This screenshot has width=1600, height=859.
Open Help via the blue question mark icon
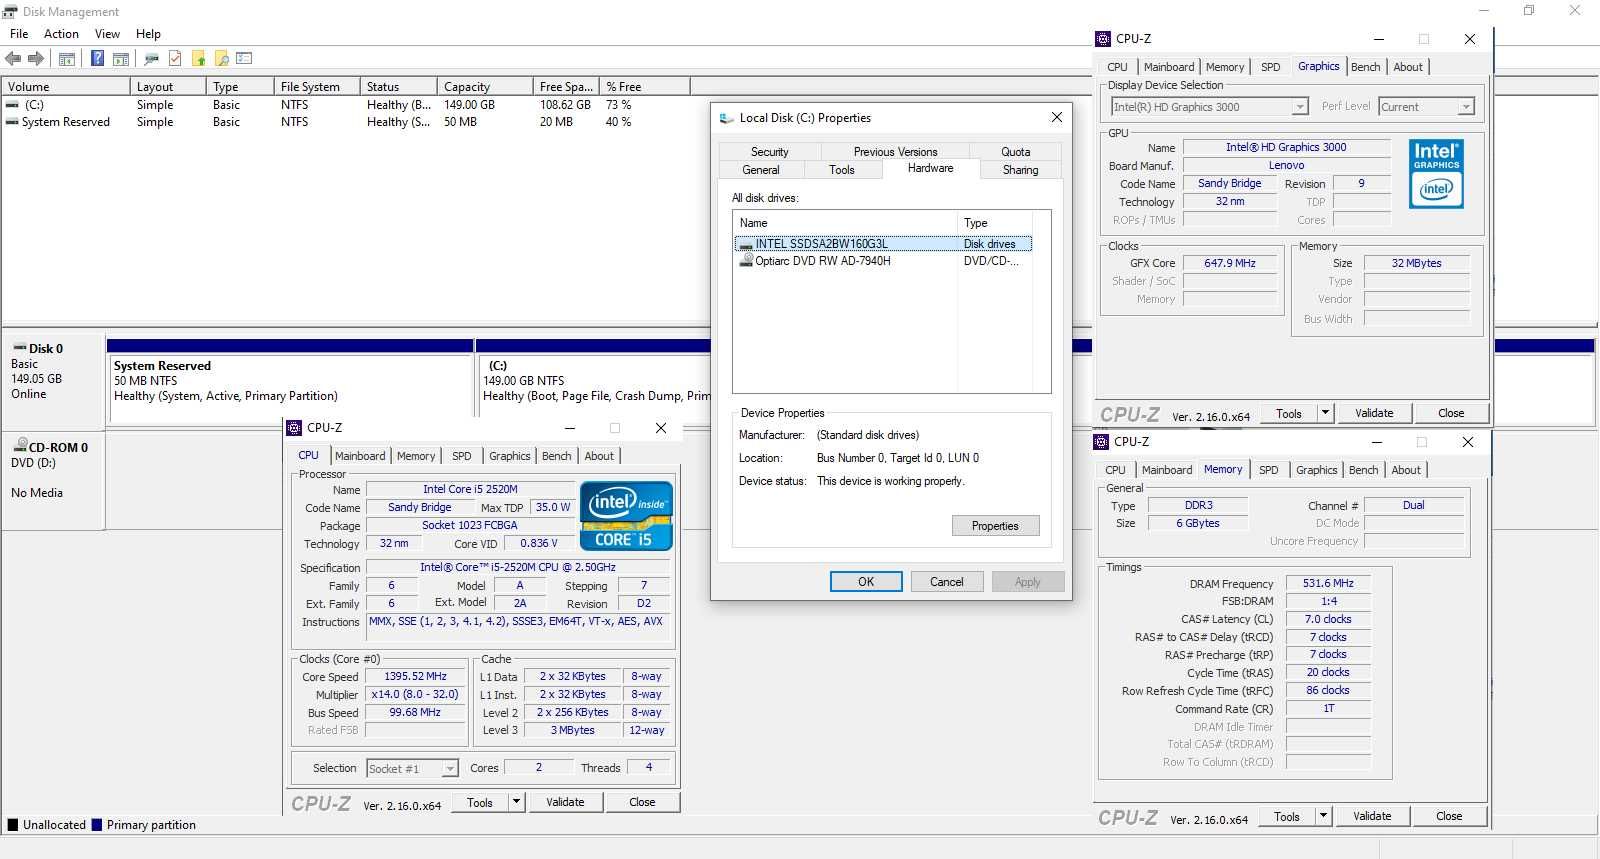(98, 59)
